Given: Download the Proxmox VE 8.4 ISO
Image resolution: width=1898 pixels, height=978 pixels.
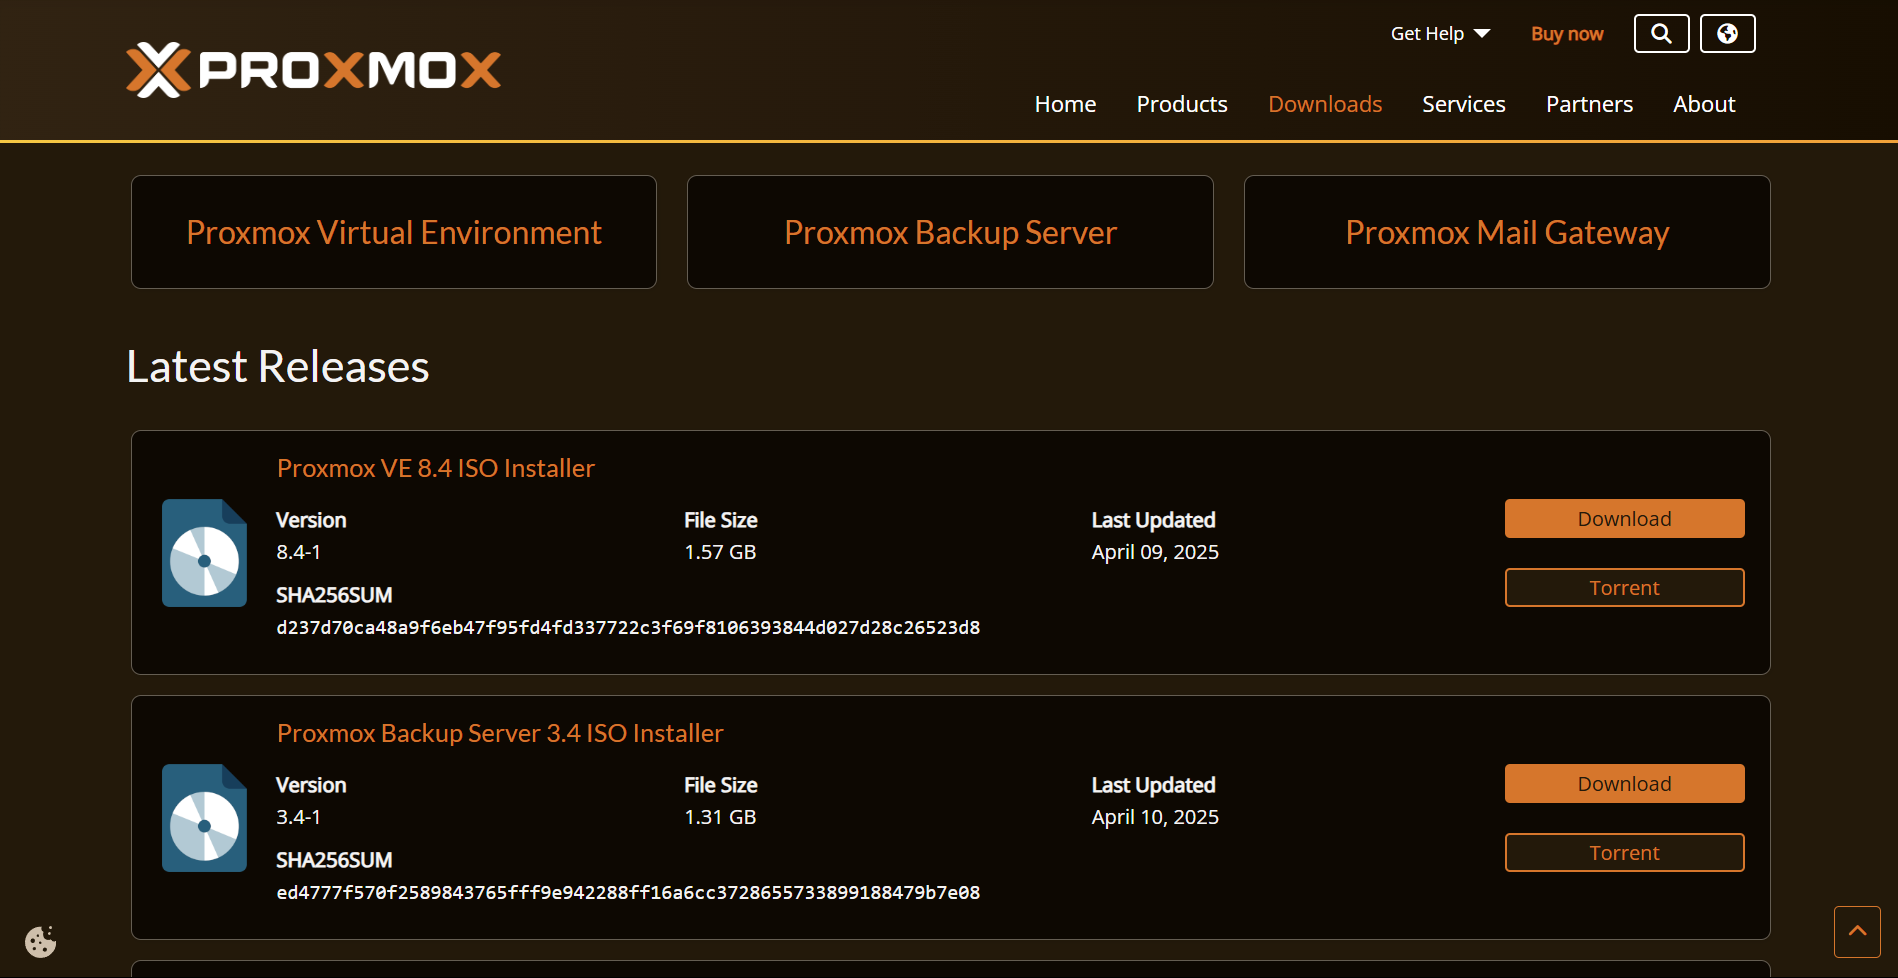Looking at the screenshot, I should click(1624, 519).
